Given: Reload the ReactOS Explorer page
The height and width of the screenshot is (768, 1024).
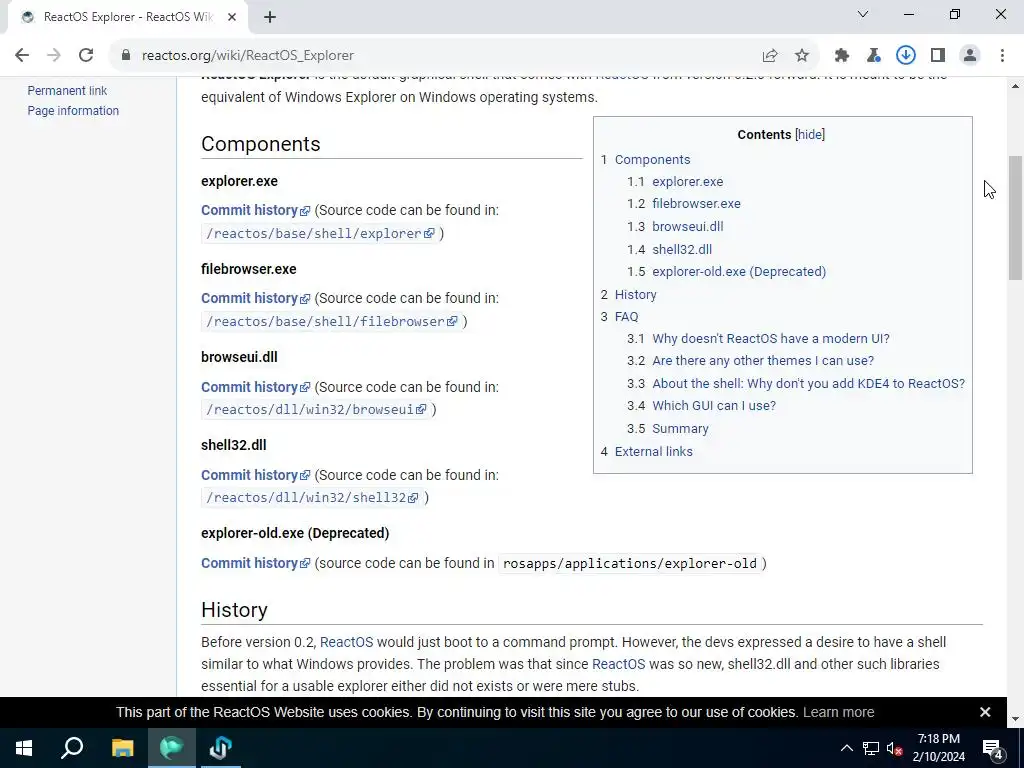Looking at the screenshot, I should (86, 56).
